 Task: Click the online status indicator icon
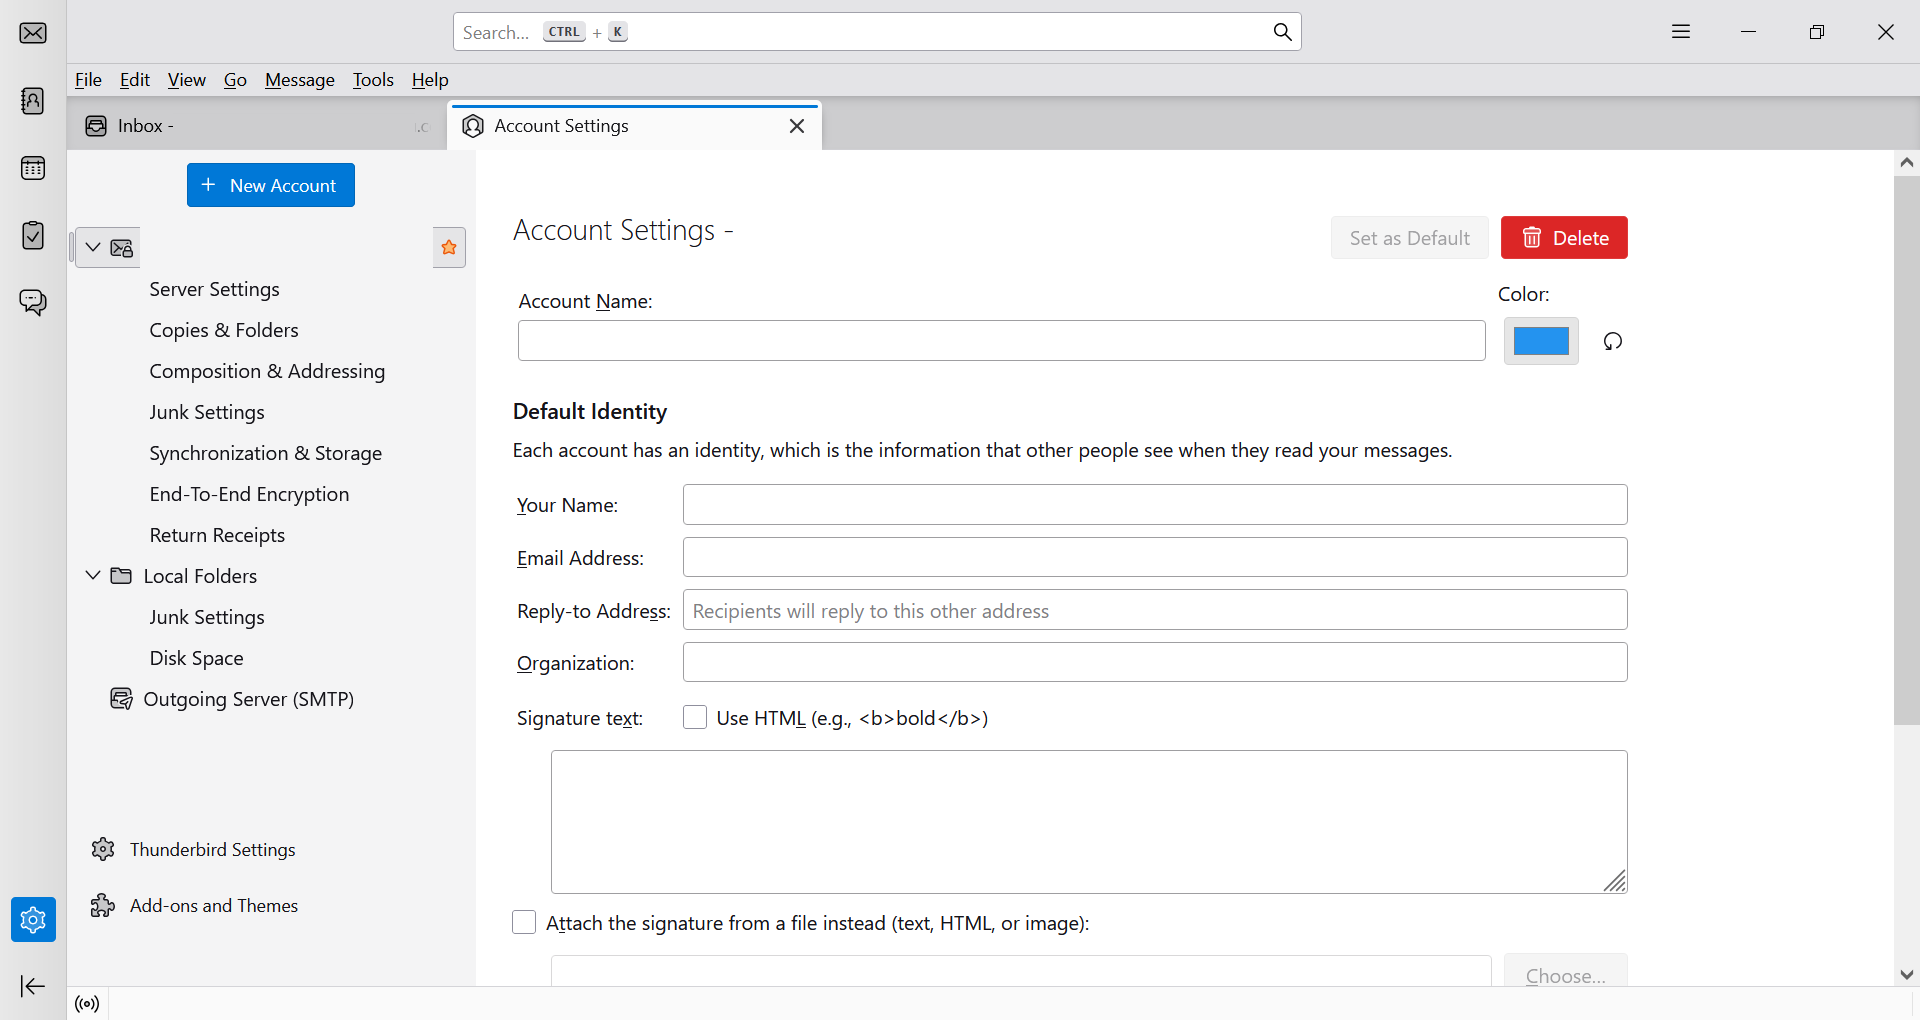[x=88, y=1004]
